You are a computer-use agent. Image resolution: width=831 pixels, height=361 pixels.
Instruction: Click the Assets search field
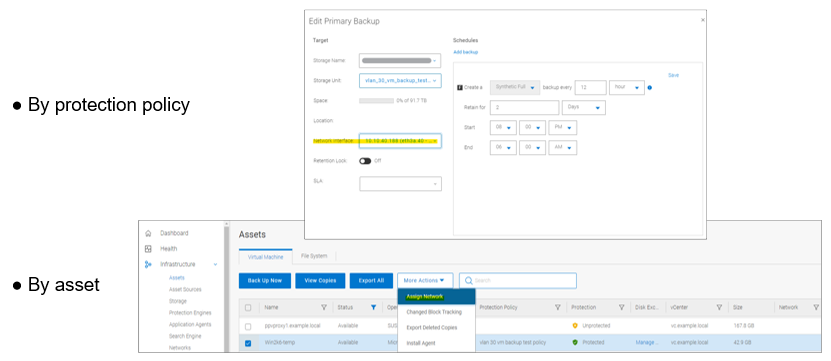[x=518, y=280]
